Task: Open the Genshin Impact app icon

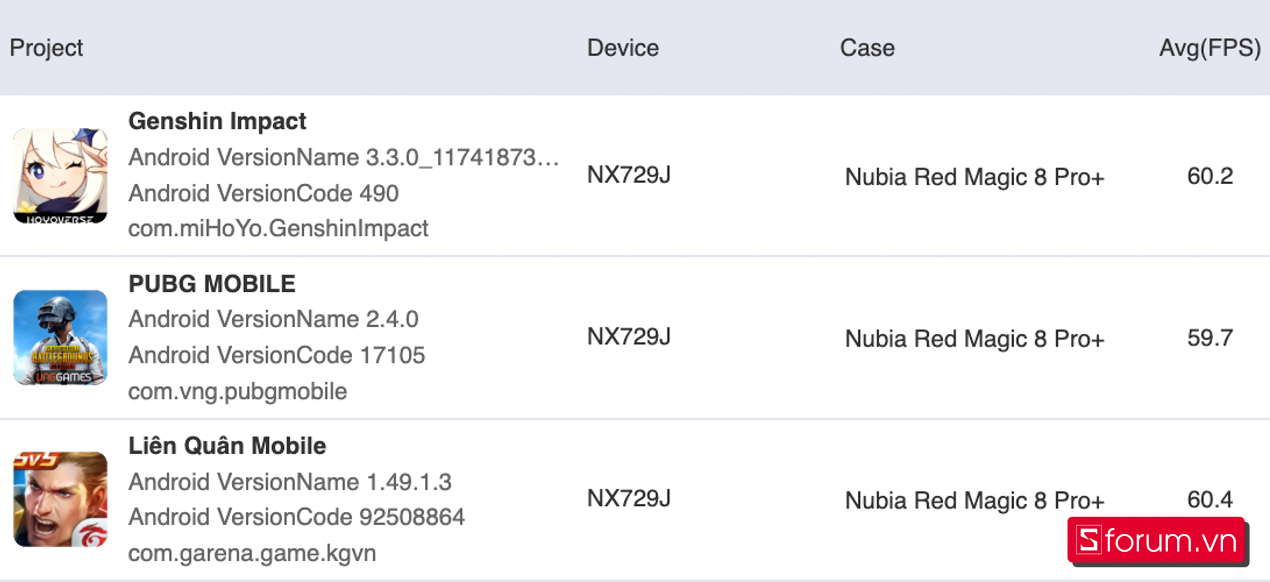Action: click(x=60, y=175)
